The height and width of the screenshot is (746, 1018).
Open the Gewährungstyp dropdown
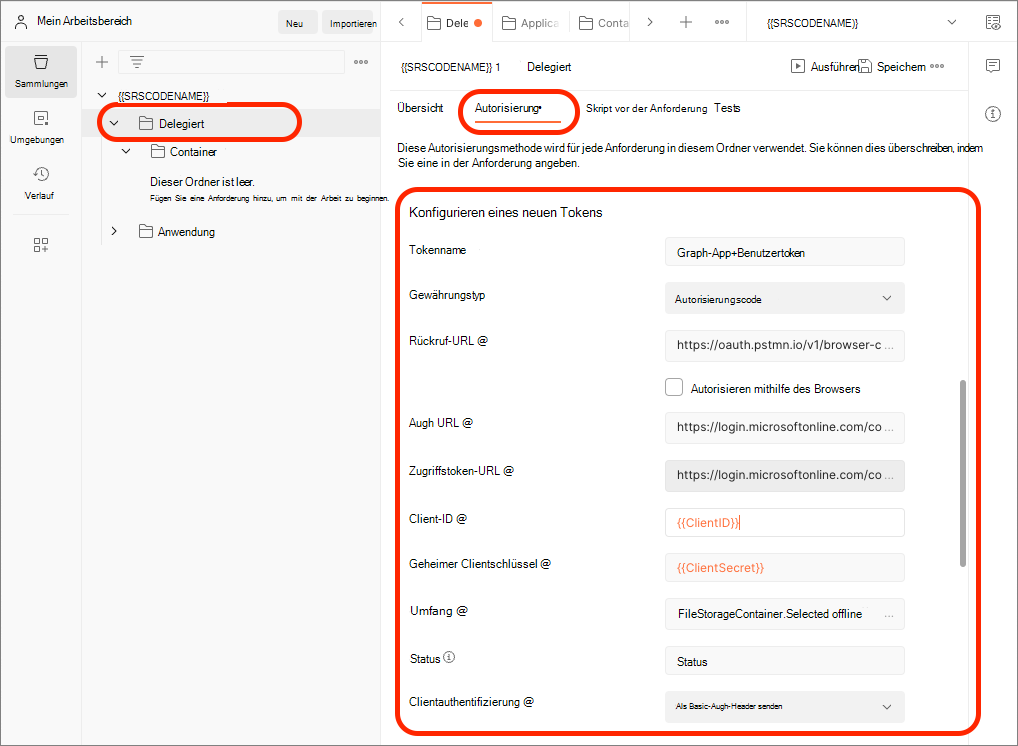[784, 297]
